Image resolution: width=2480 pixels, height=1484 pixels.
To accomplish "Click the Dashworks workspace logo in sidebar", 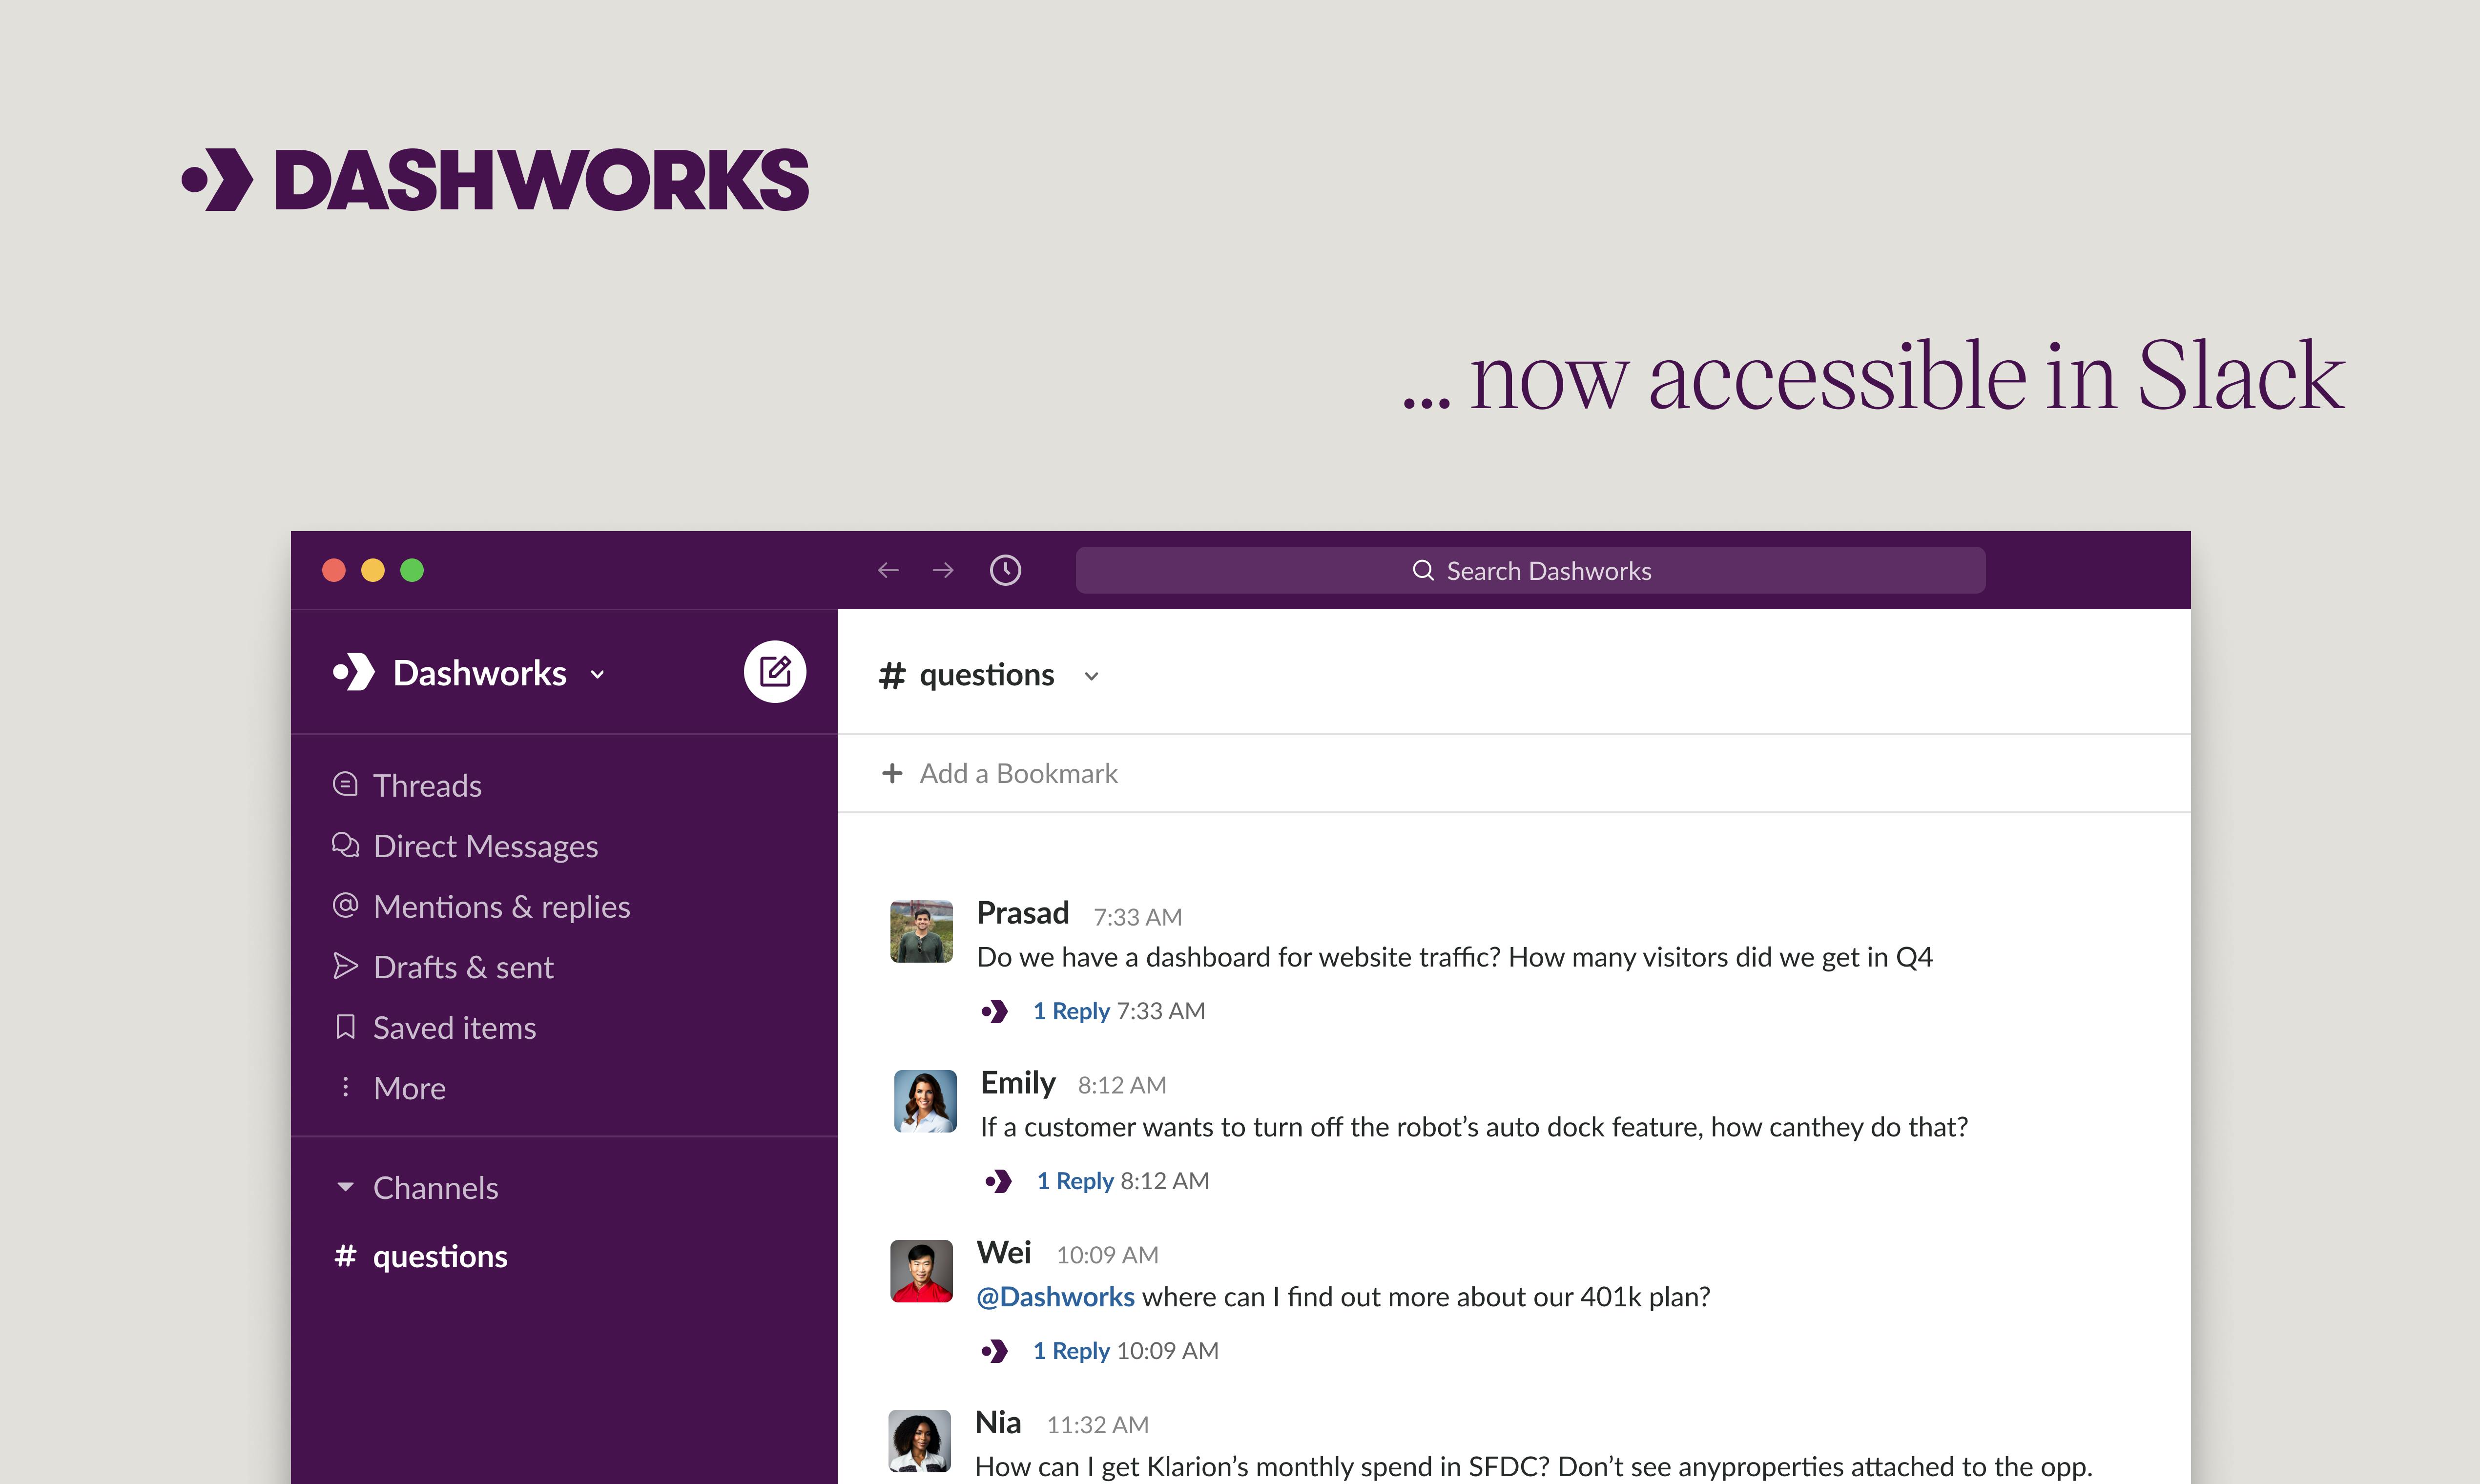I will [x=354, y=672].
